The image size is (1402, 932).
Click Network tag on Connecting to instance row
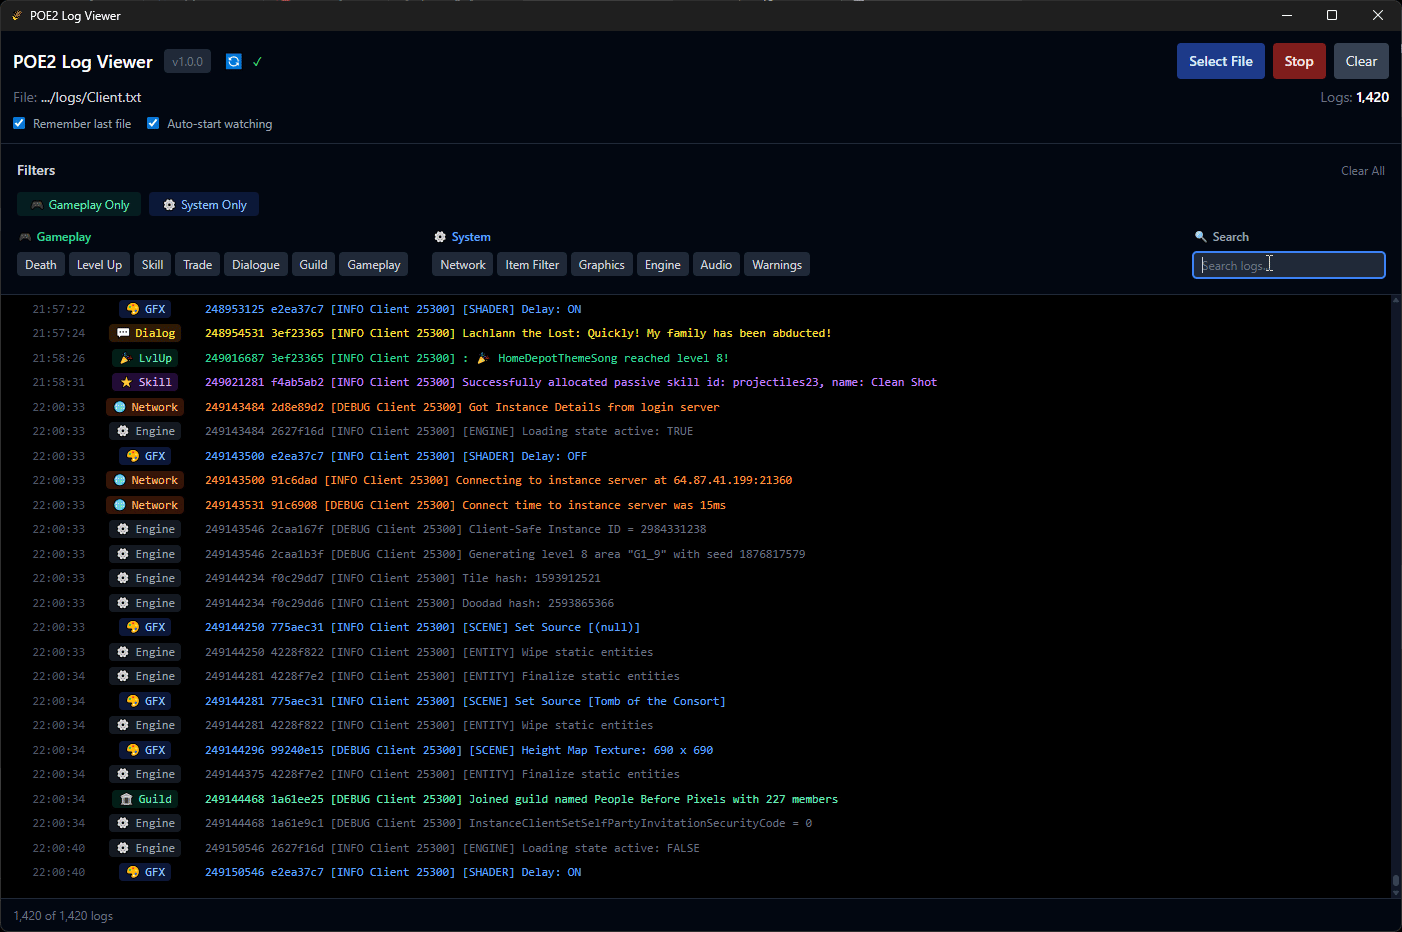point(146,480)
